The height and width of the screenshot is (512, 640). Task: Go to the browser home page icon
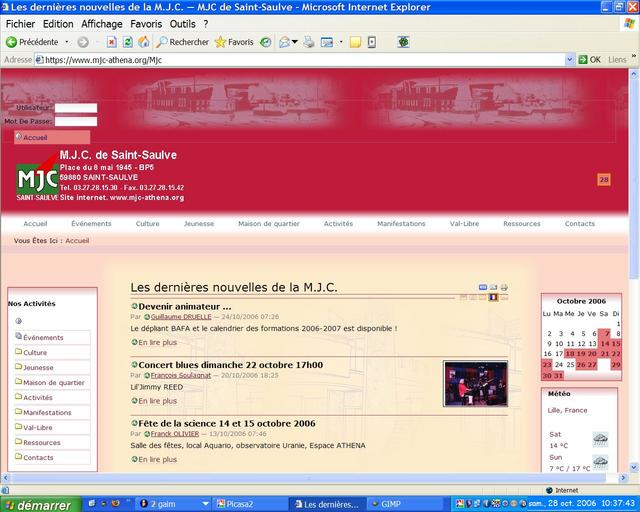[144, 42]
